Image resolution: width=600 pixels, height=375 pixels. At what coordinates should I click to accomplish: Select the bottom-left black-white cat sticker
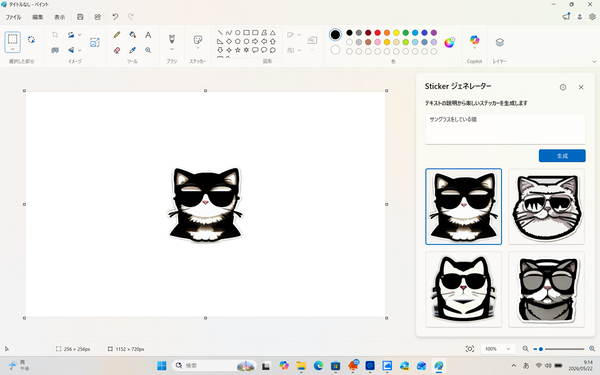pyautogui.click(x=463, y=289)
